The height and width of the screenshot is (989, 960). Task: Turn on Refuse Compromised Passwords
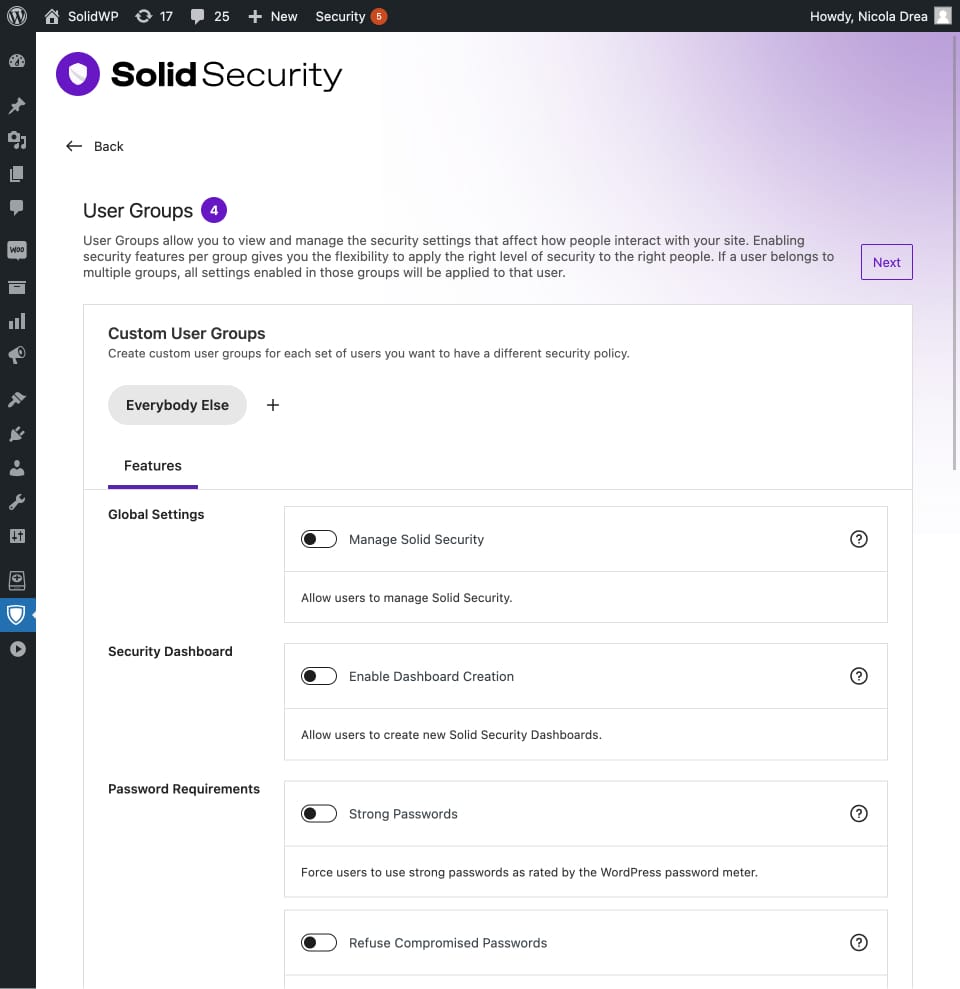319,943
